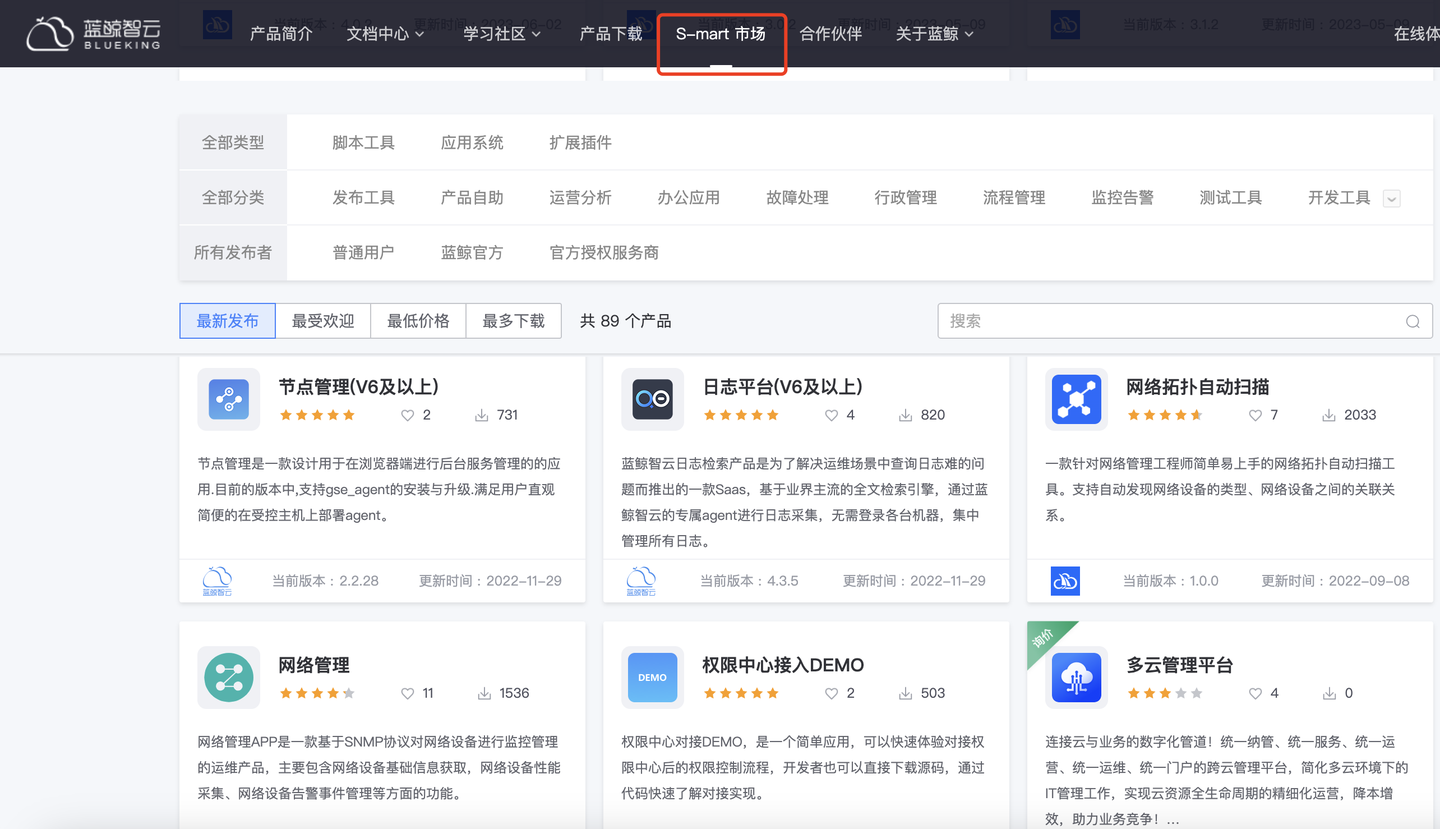
Task: Open 产品下载 nav item
Action: [611, 34]
